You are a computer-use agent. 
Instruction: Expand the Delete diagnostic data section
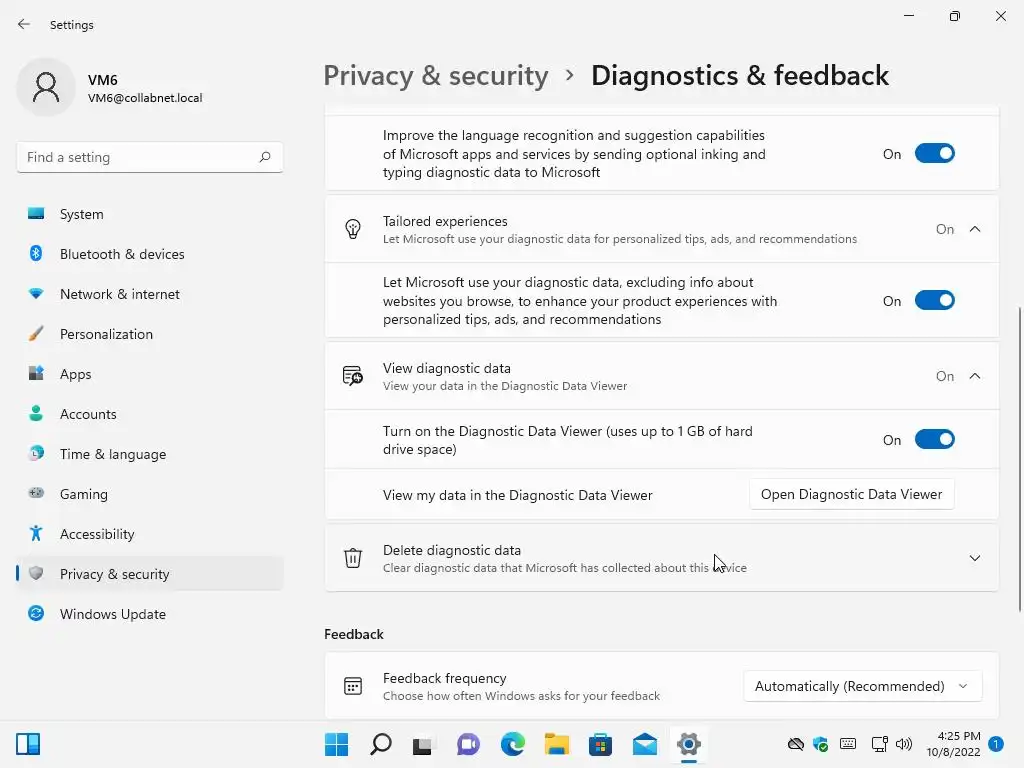(x=975, y=558)
